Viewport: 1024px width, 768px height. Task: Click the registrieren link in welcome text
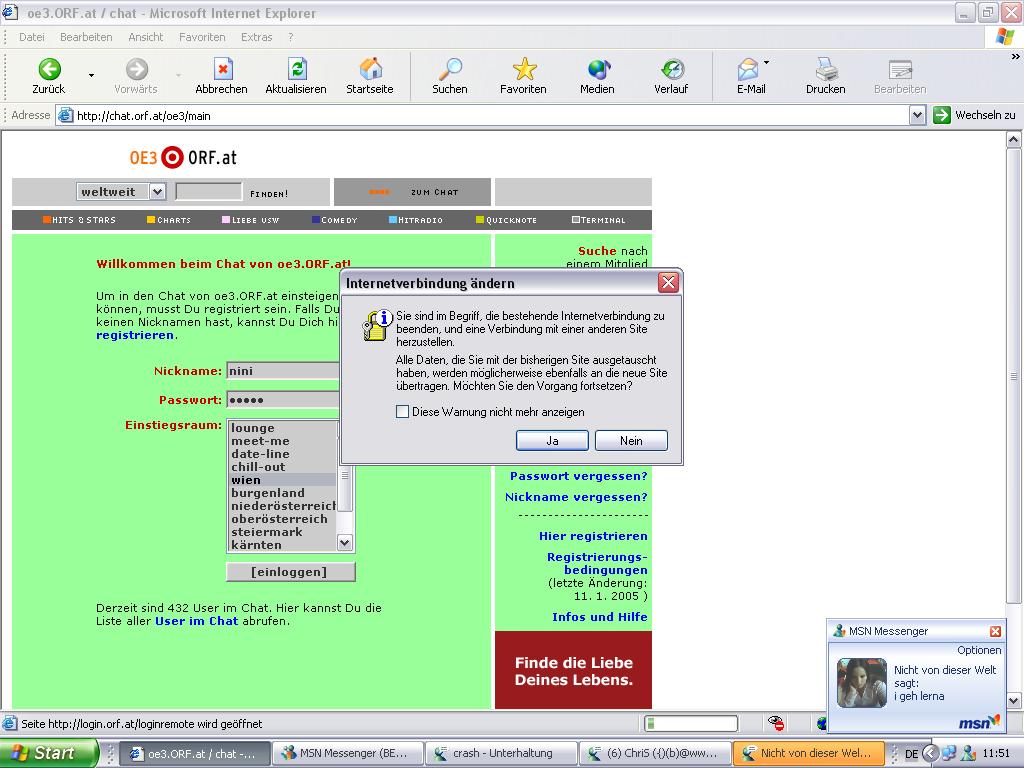click(x=135, y=335)
